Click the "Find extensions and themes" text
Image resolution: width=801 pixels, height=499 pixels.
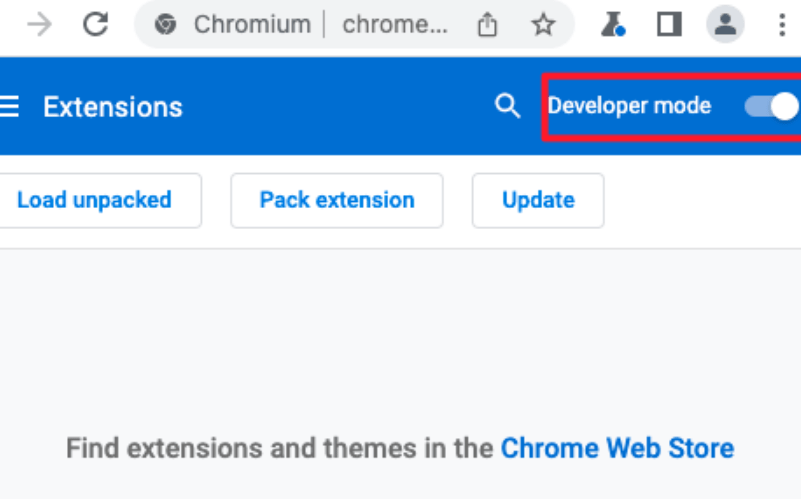tap(280, 448)
